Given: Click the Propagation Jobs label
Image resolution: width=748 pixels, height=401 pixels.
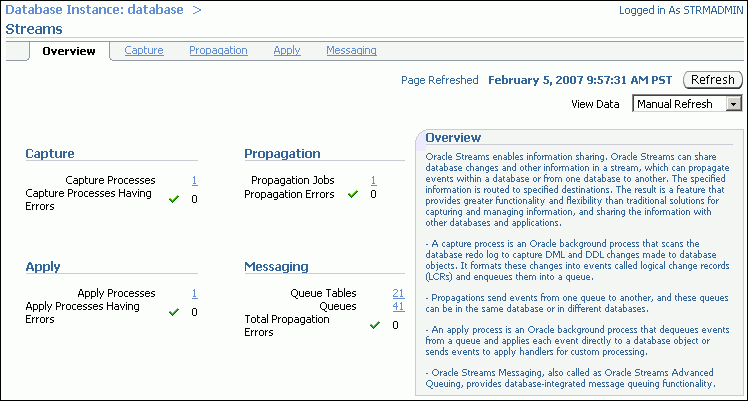Looking at the screenshot, I should [292, 180].
